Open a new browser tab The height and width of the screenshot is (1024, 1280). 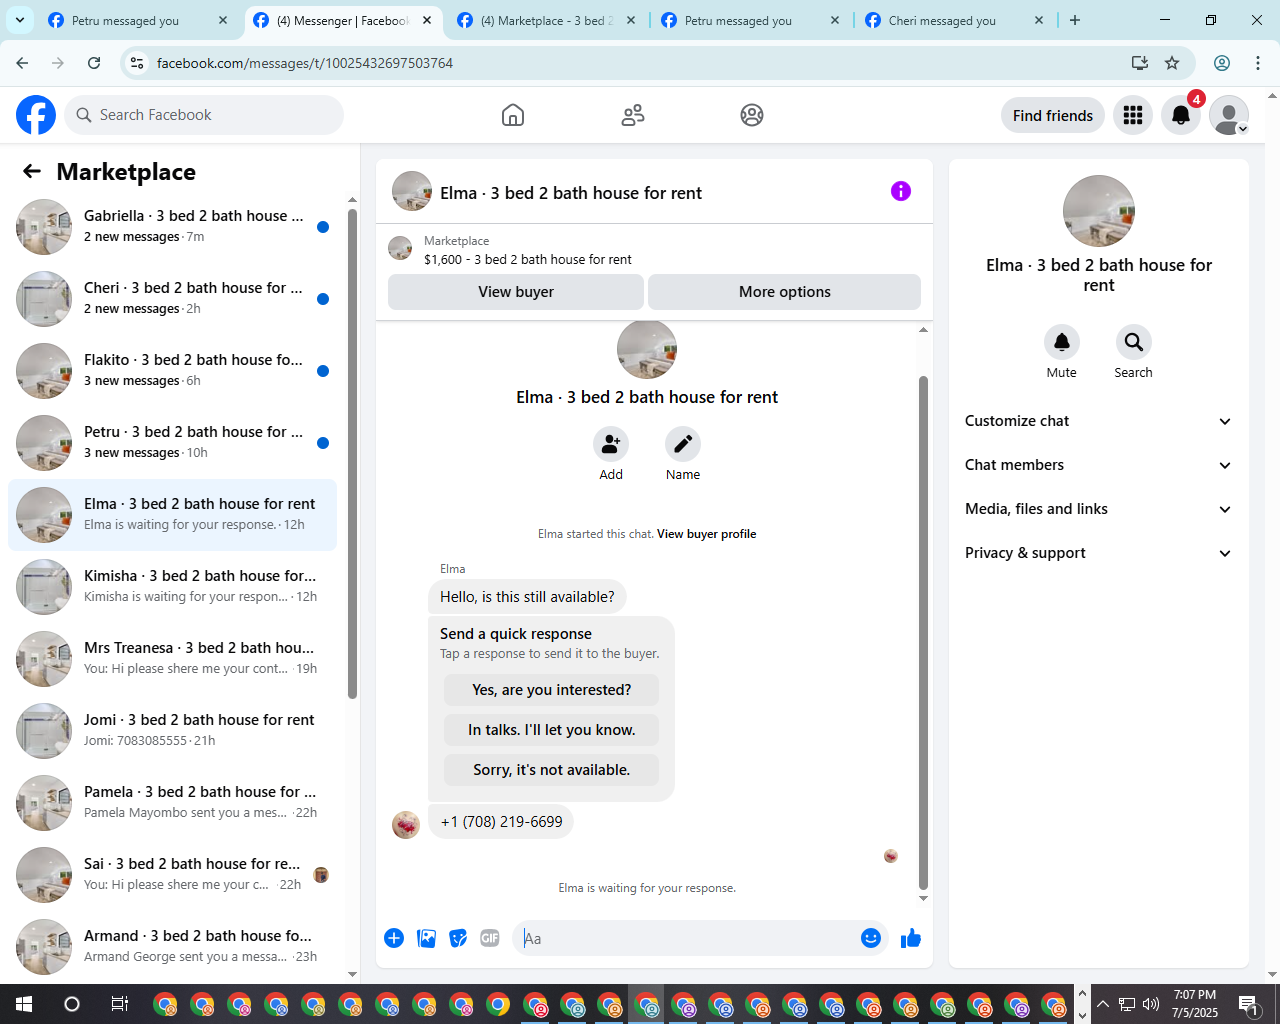1075,20
